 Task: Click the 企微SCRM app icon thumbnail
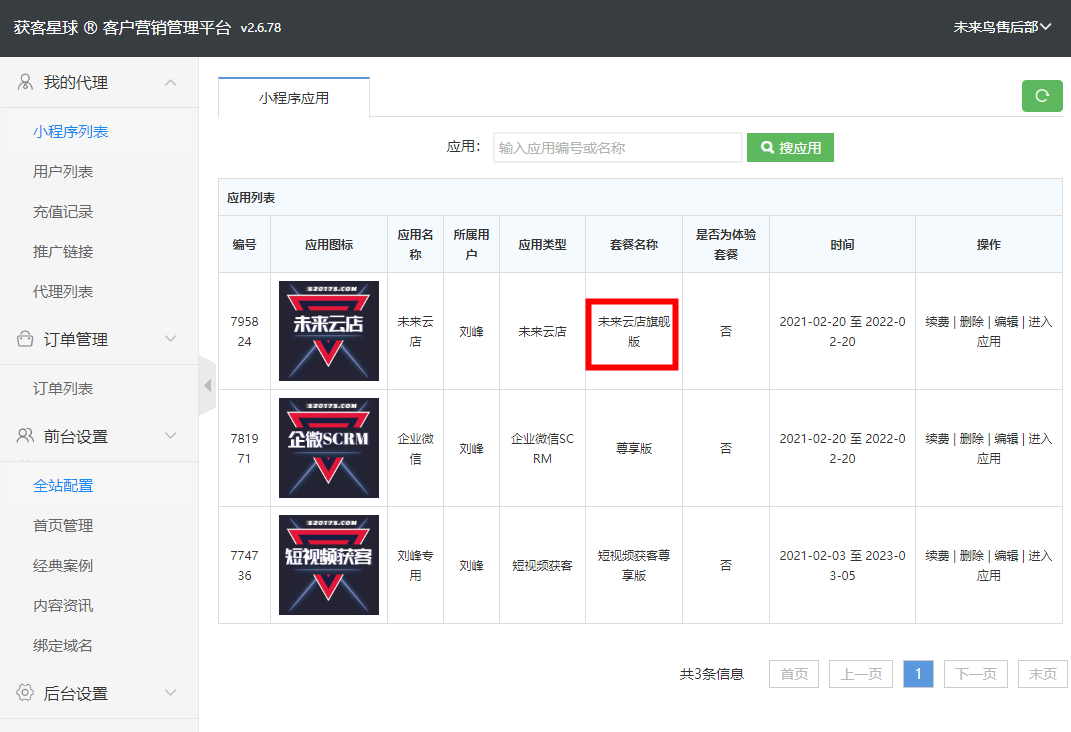click(329, 448)
